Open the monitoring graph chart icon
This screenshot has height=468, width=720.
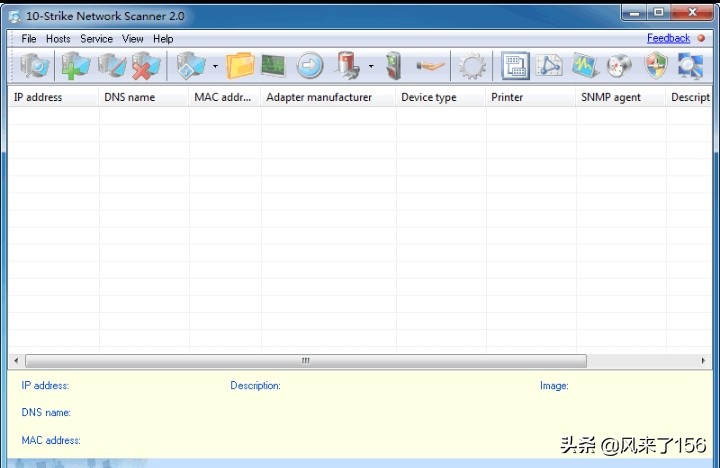click(585, 66)
